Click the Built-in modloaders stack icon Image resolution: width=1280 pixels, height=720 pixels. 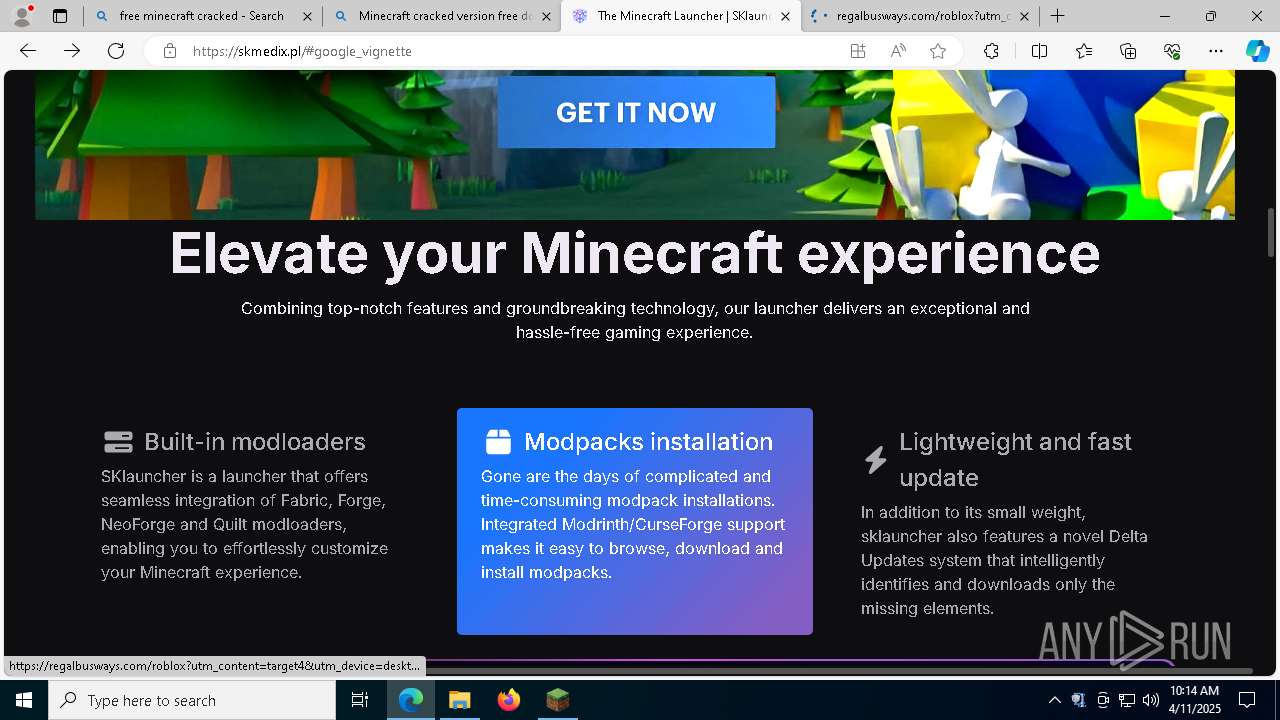point(118,441)
